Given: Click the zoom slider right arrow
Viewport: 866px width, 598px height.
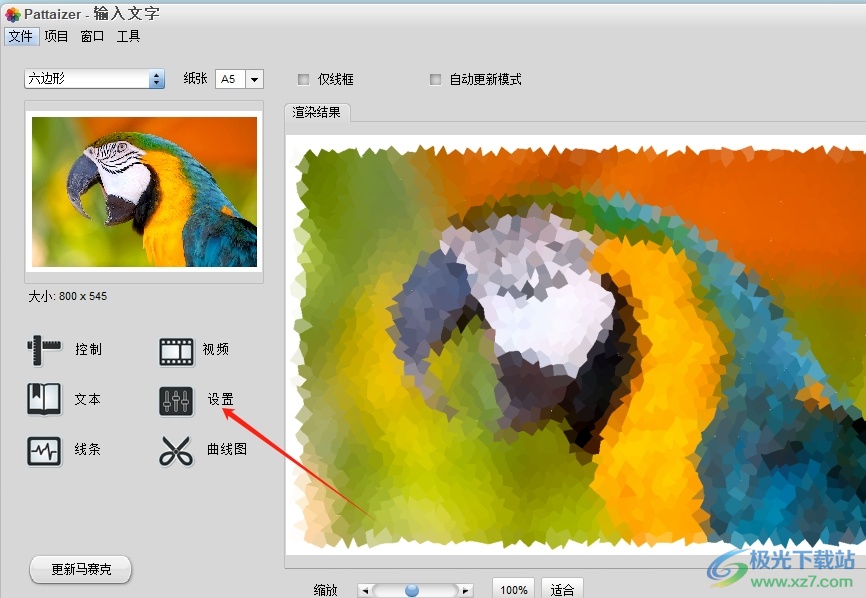Looking at the screenshot, I should tap(466, 591).
